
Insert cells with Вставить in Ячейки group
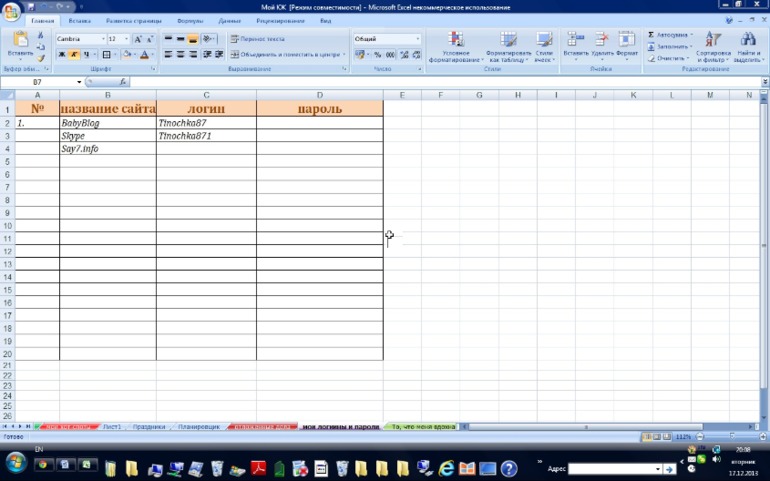[x=575, y=46]
